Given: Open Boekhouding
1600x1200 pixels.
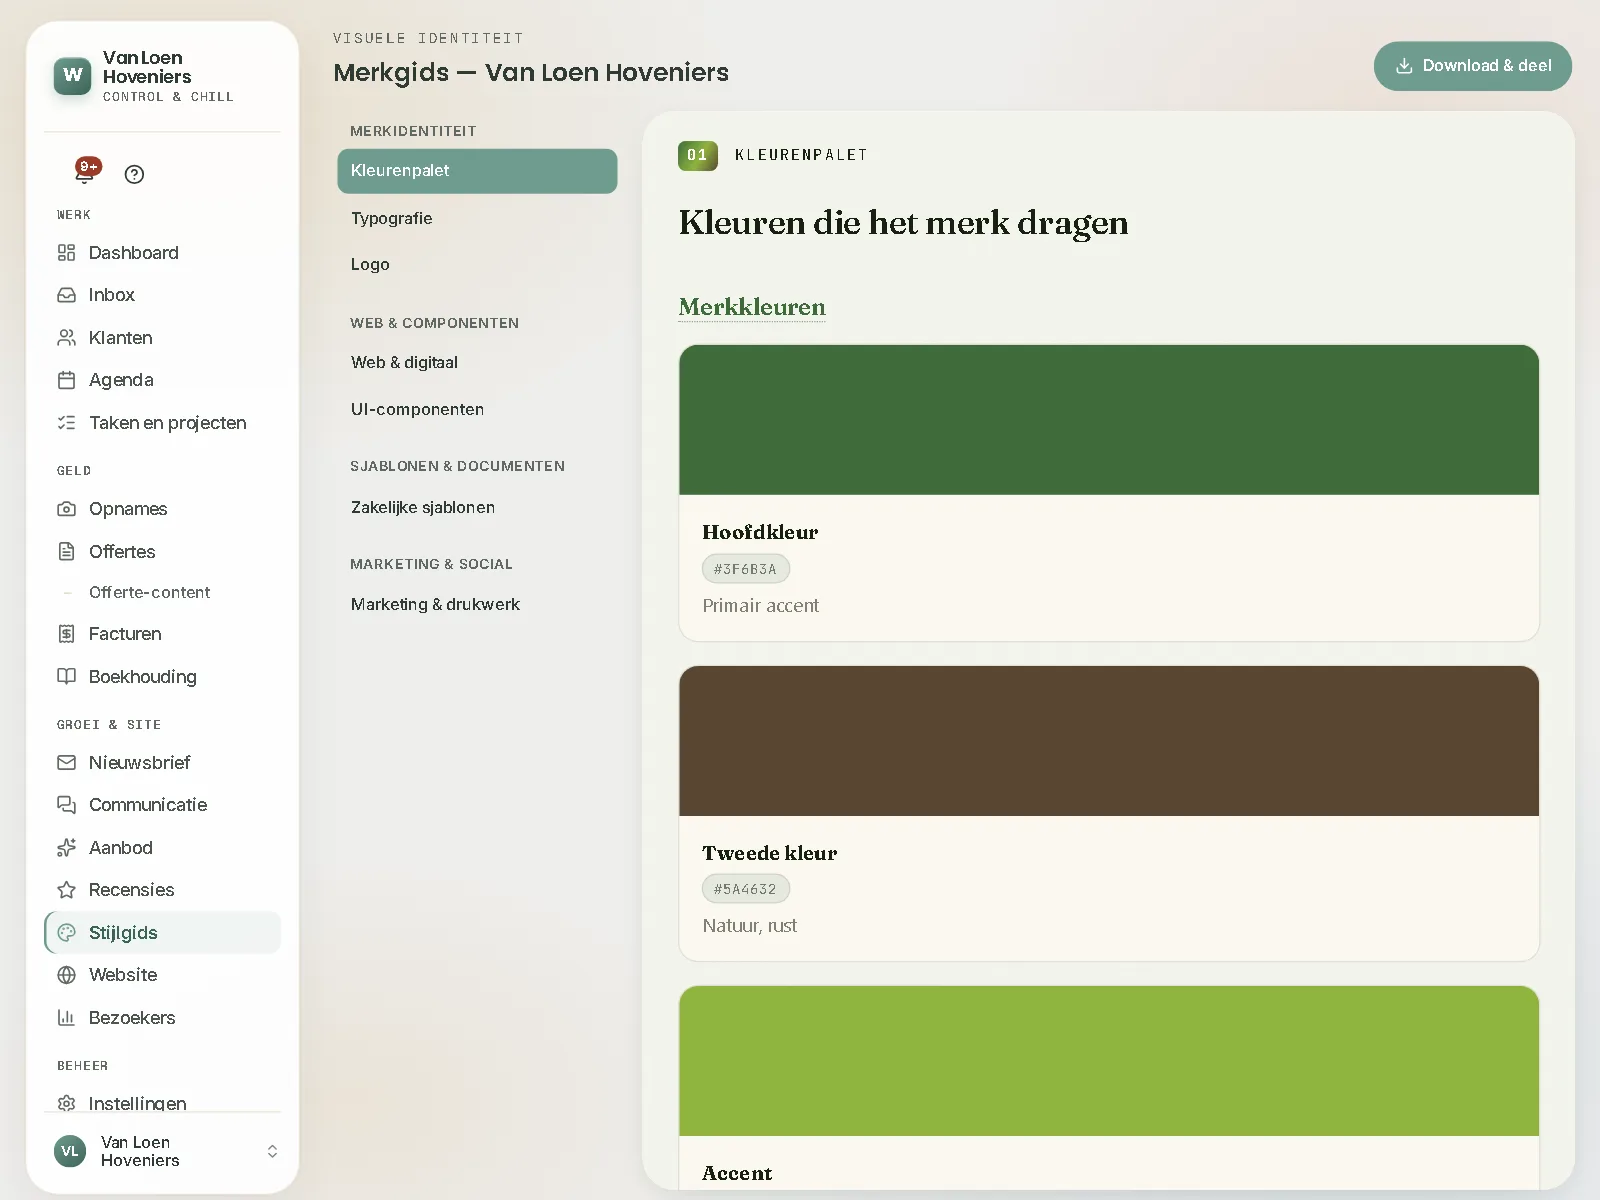Looking at the screenshot, I should (163, 677).
